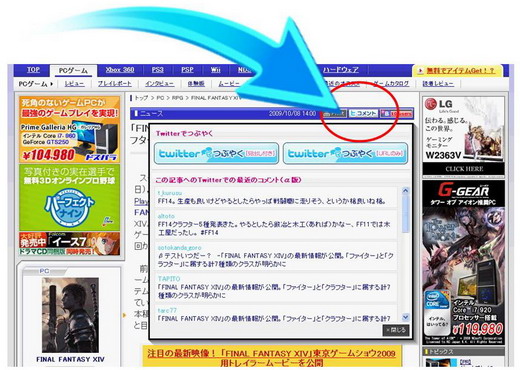Click the print icon in news header
This screenshot has width=520, height=370.
(x=334, y=114)
